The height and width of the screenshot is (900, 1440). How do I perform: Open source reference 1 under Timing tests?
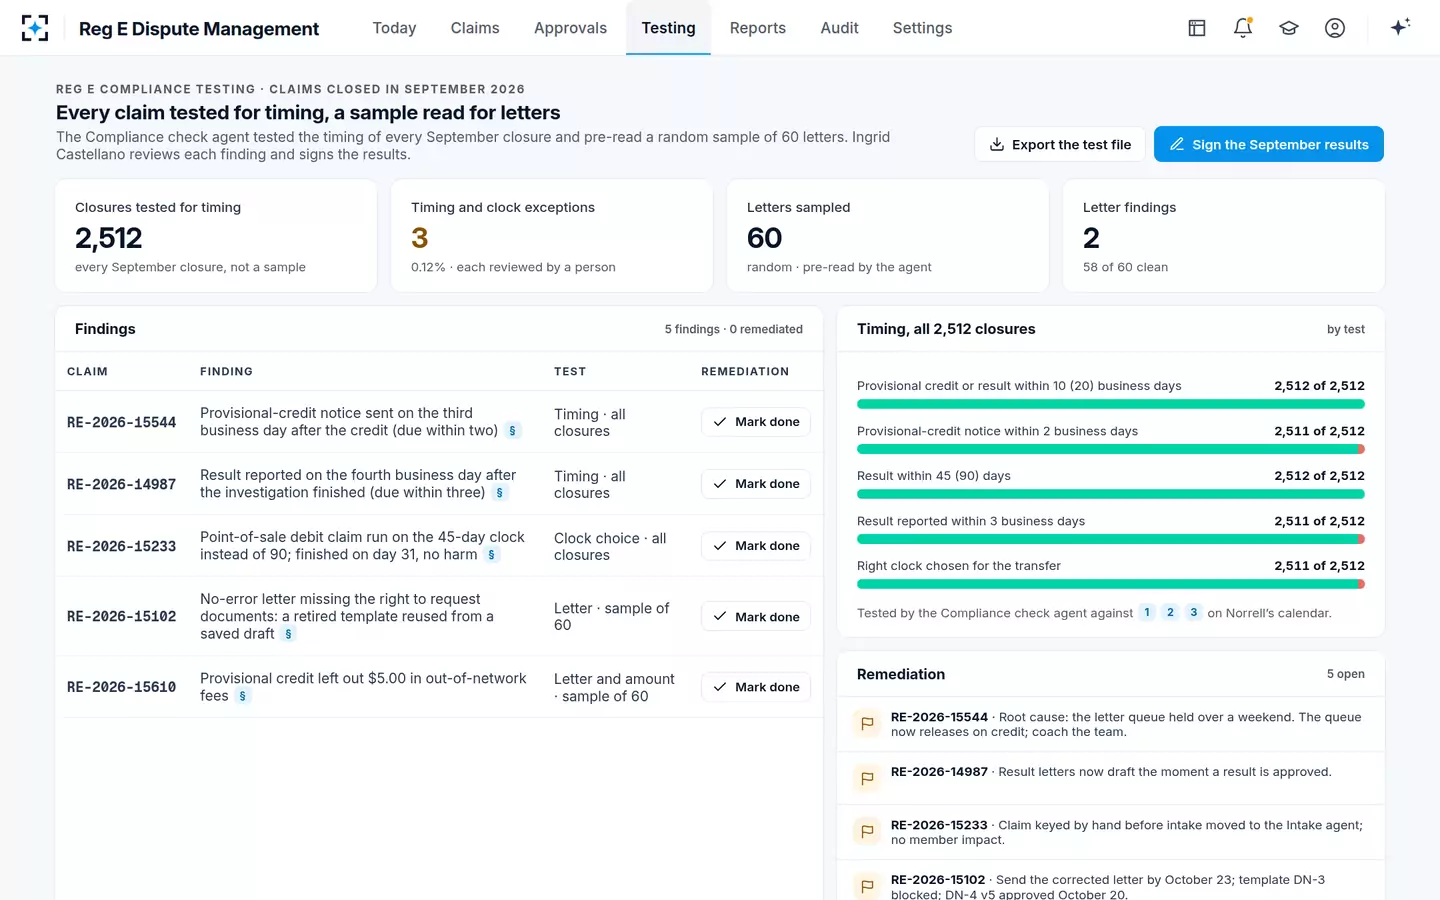tap(1147, 613)
